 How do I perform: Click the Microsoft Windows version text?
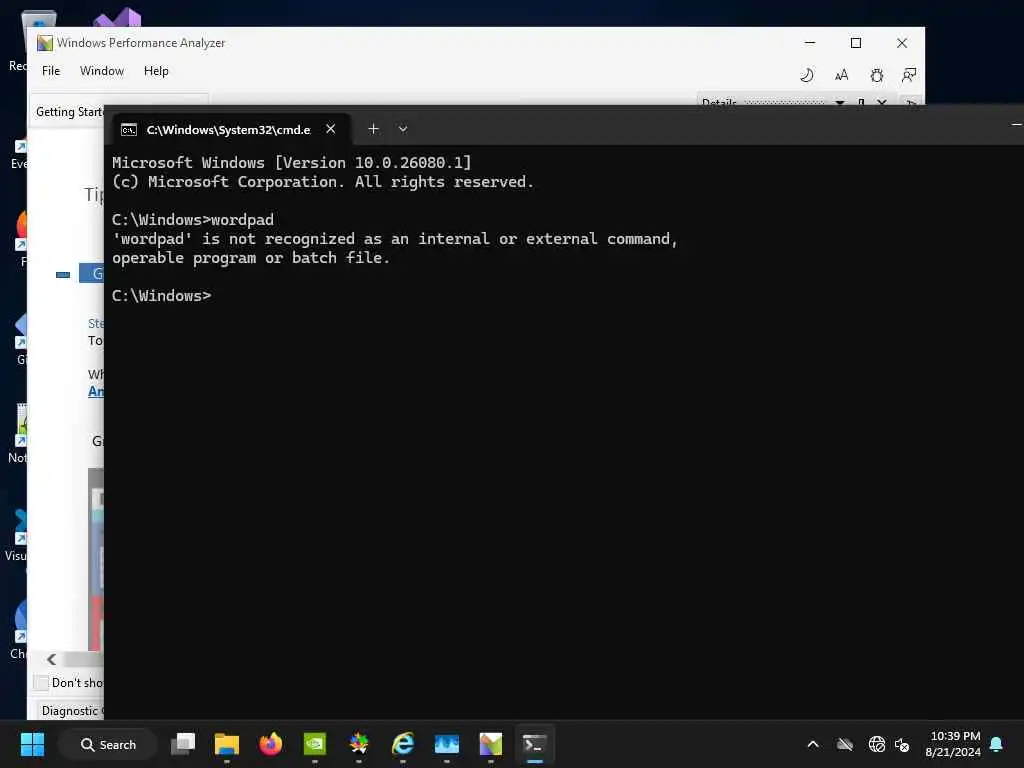tap(291, 163)
